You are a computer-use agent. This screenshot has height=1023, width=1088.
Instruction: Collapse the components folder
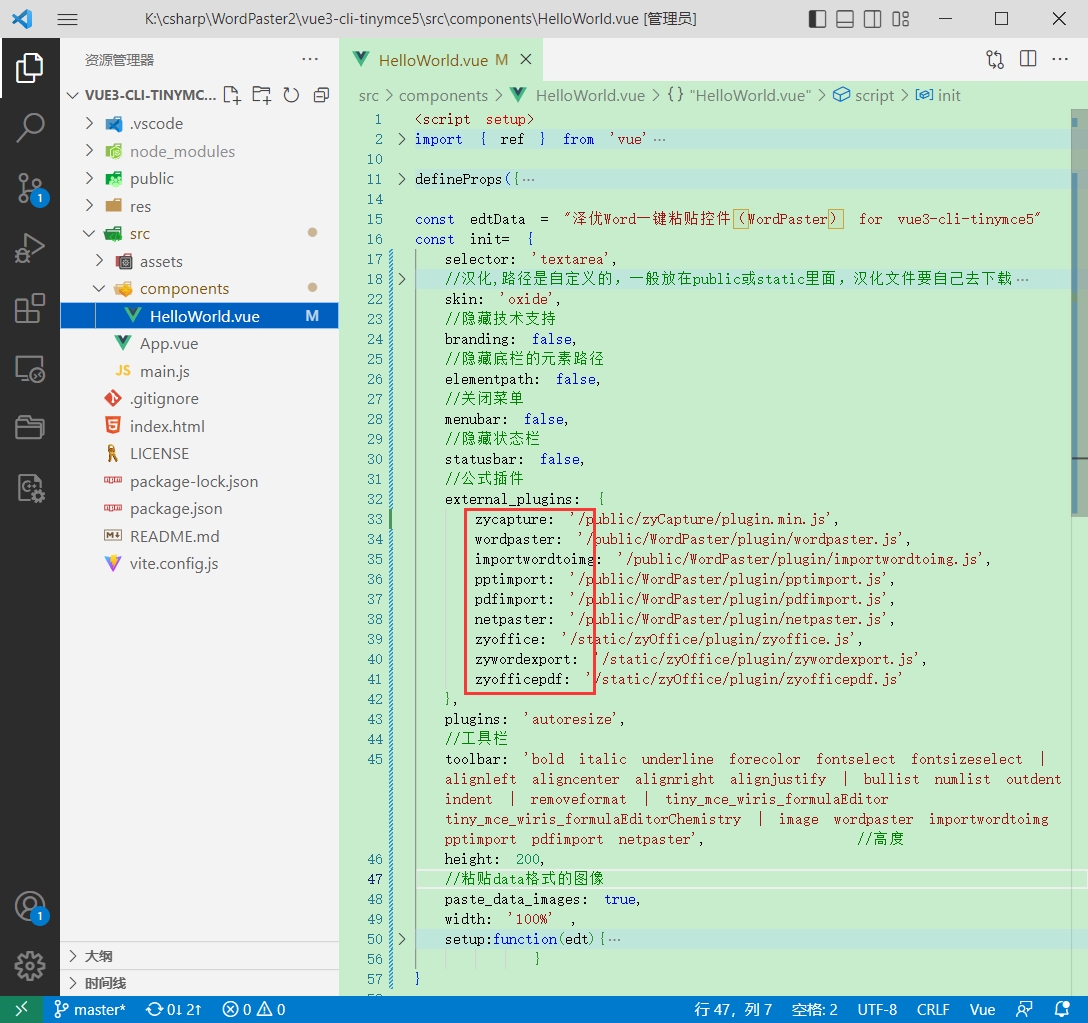[x=100, y=289]
